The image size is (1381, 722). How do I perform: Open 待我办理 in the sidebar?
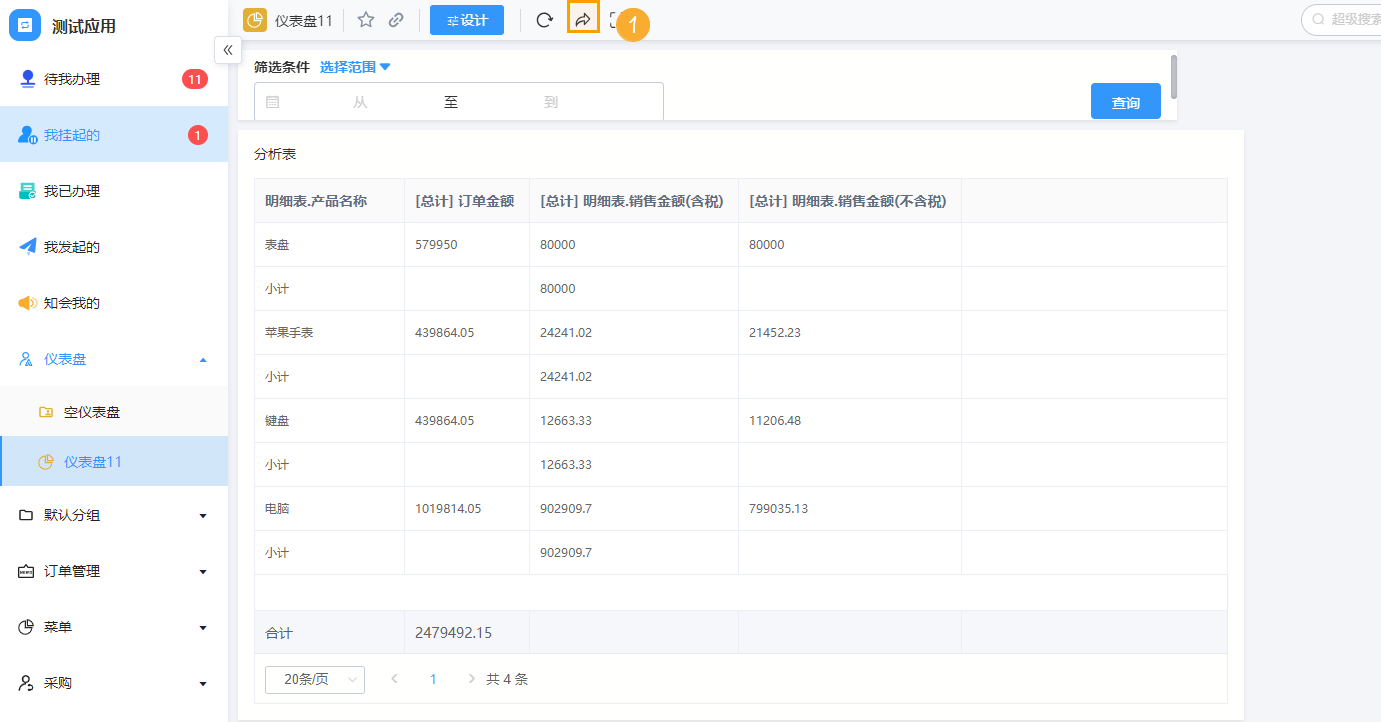72,79
